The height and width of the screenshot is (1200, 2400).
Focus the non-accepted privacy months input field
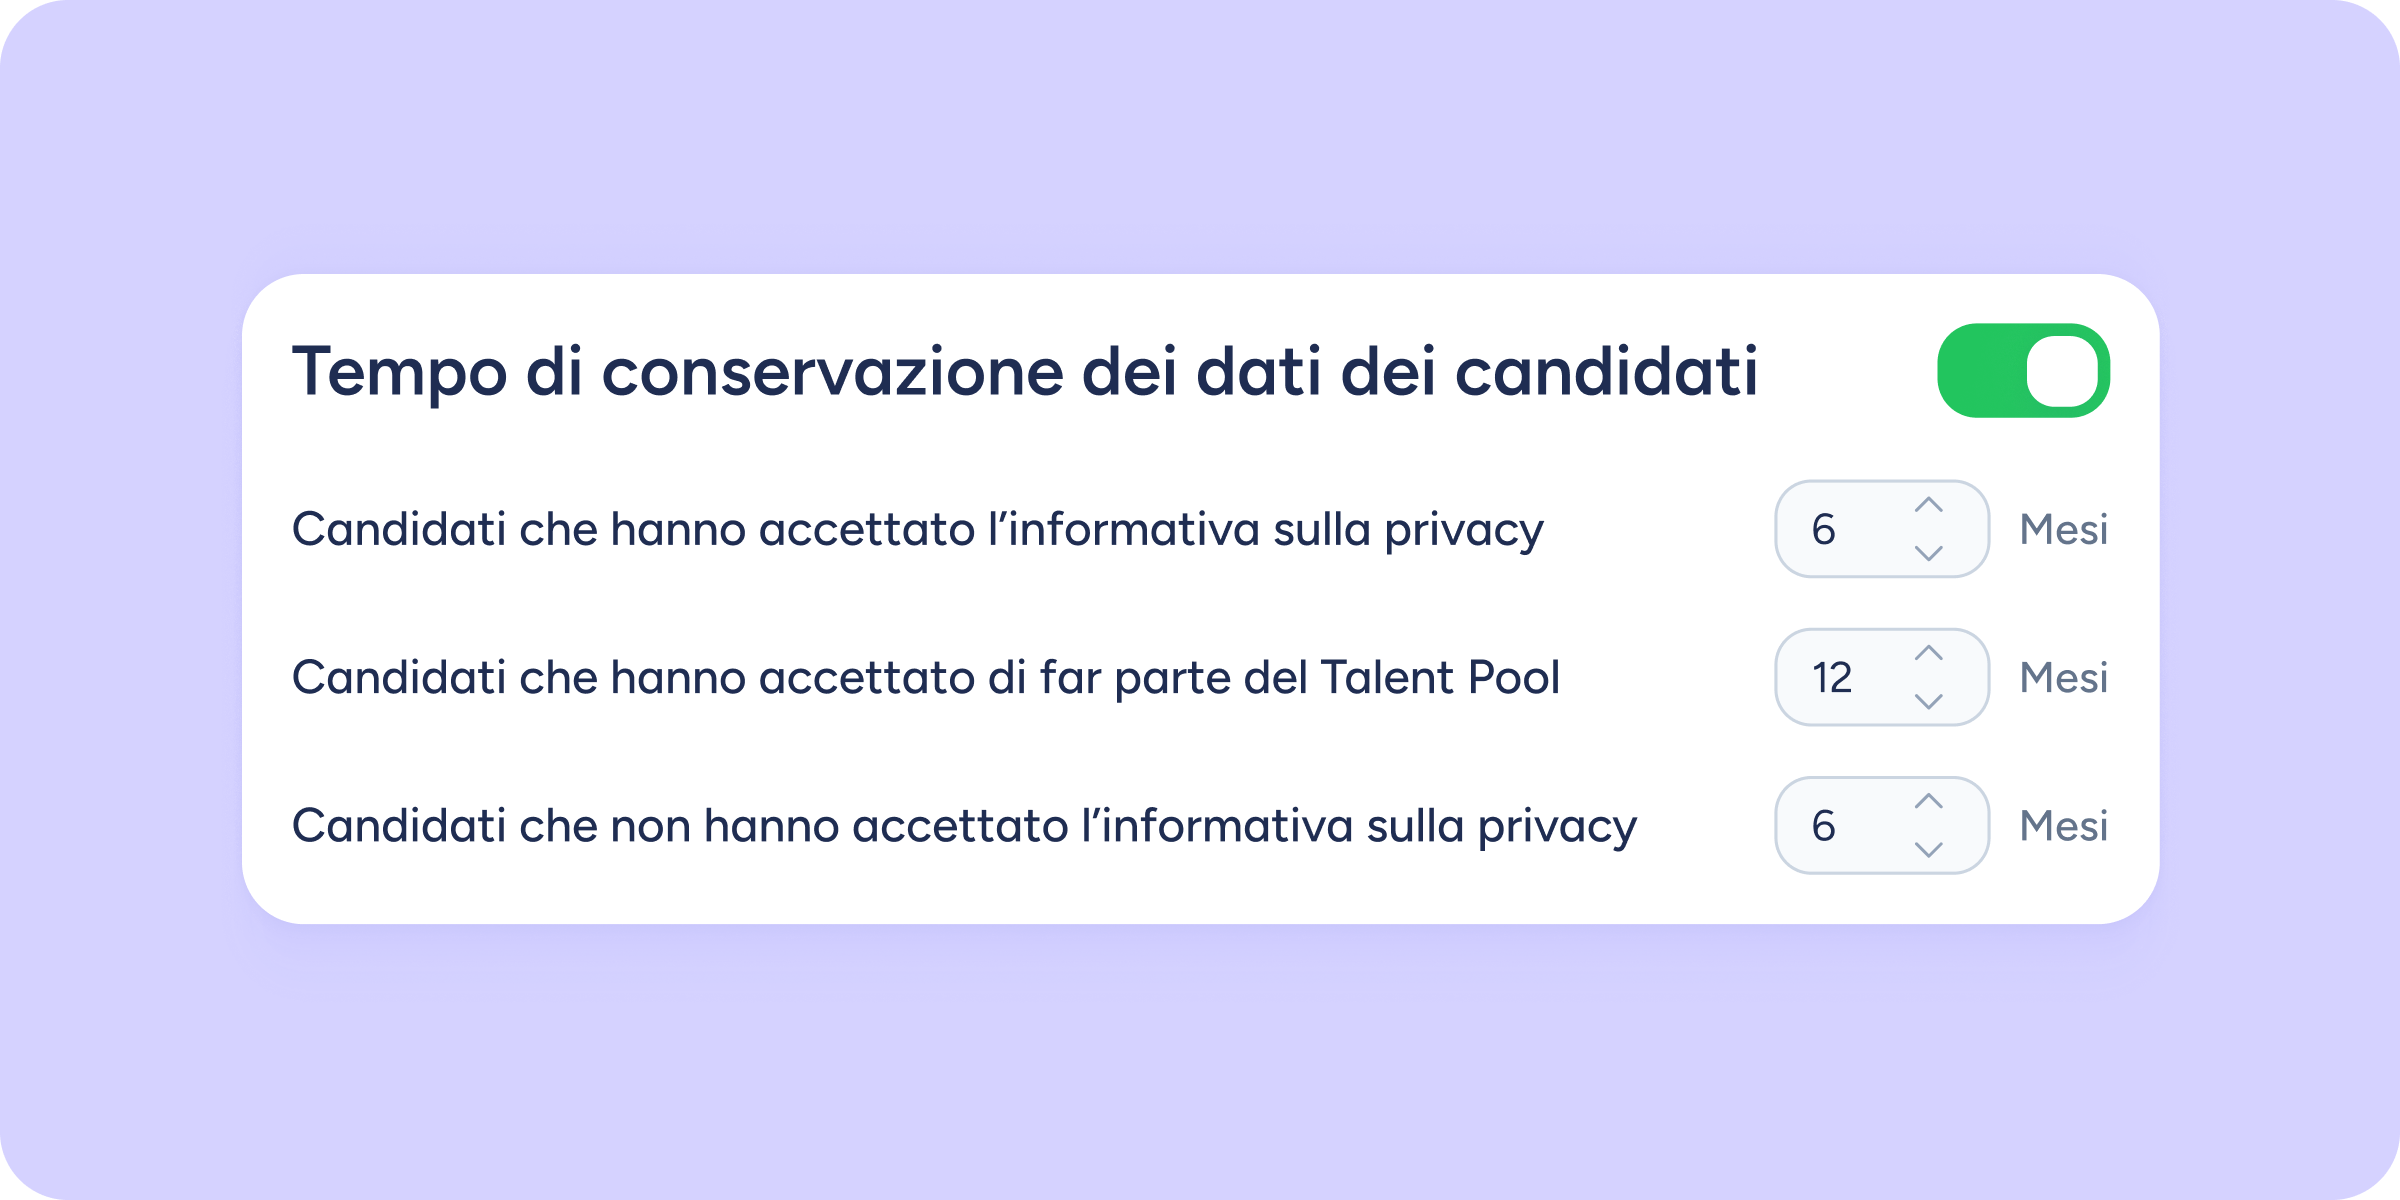click(x=1840, y=825)
